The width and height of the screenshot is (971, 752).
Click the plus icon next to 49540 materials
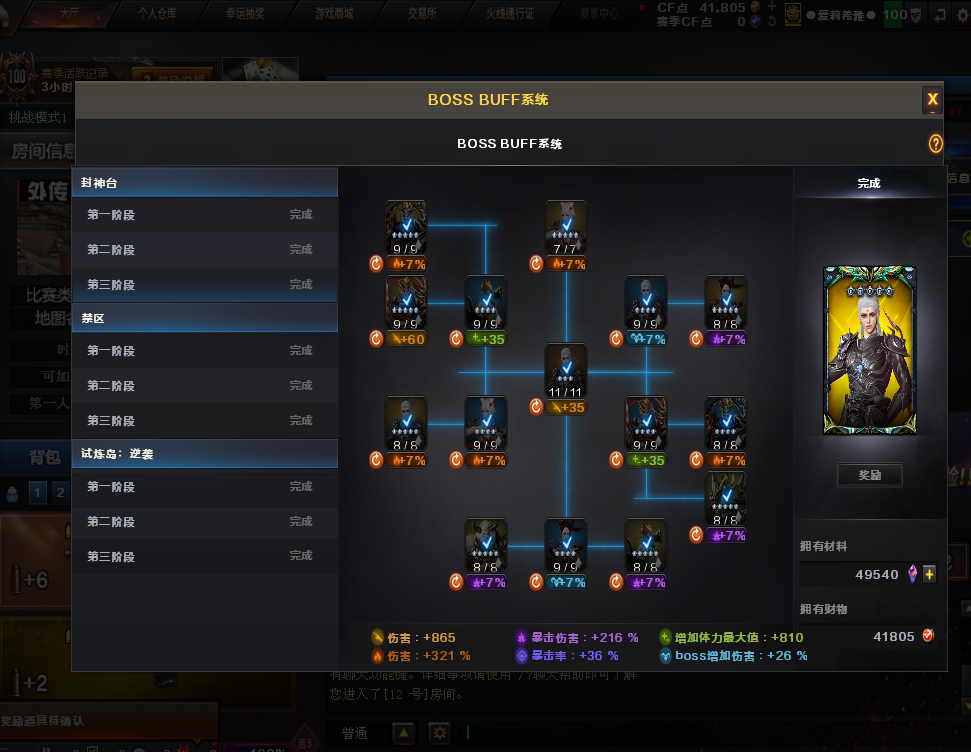click(930, 574)
